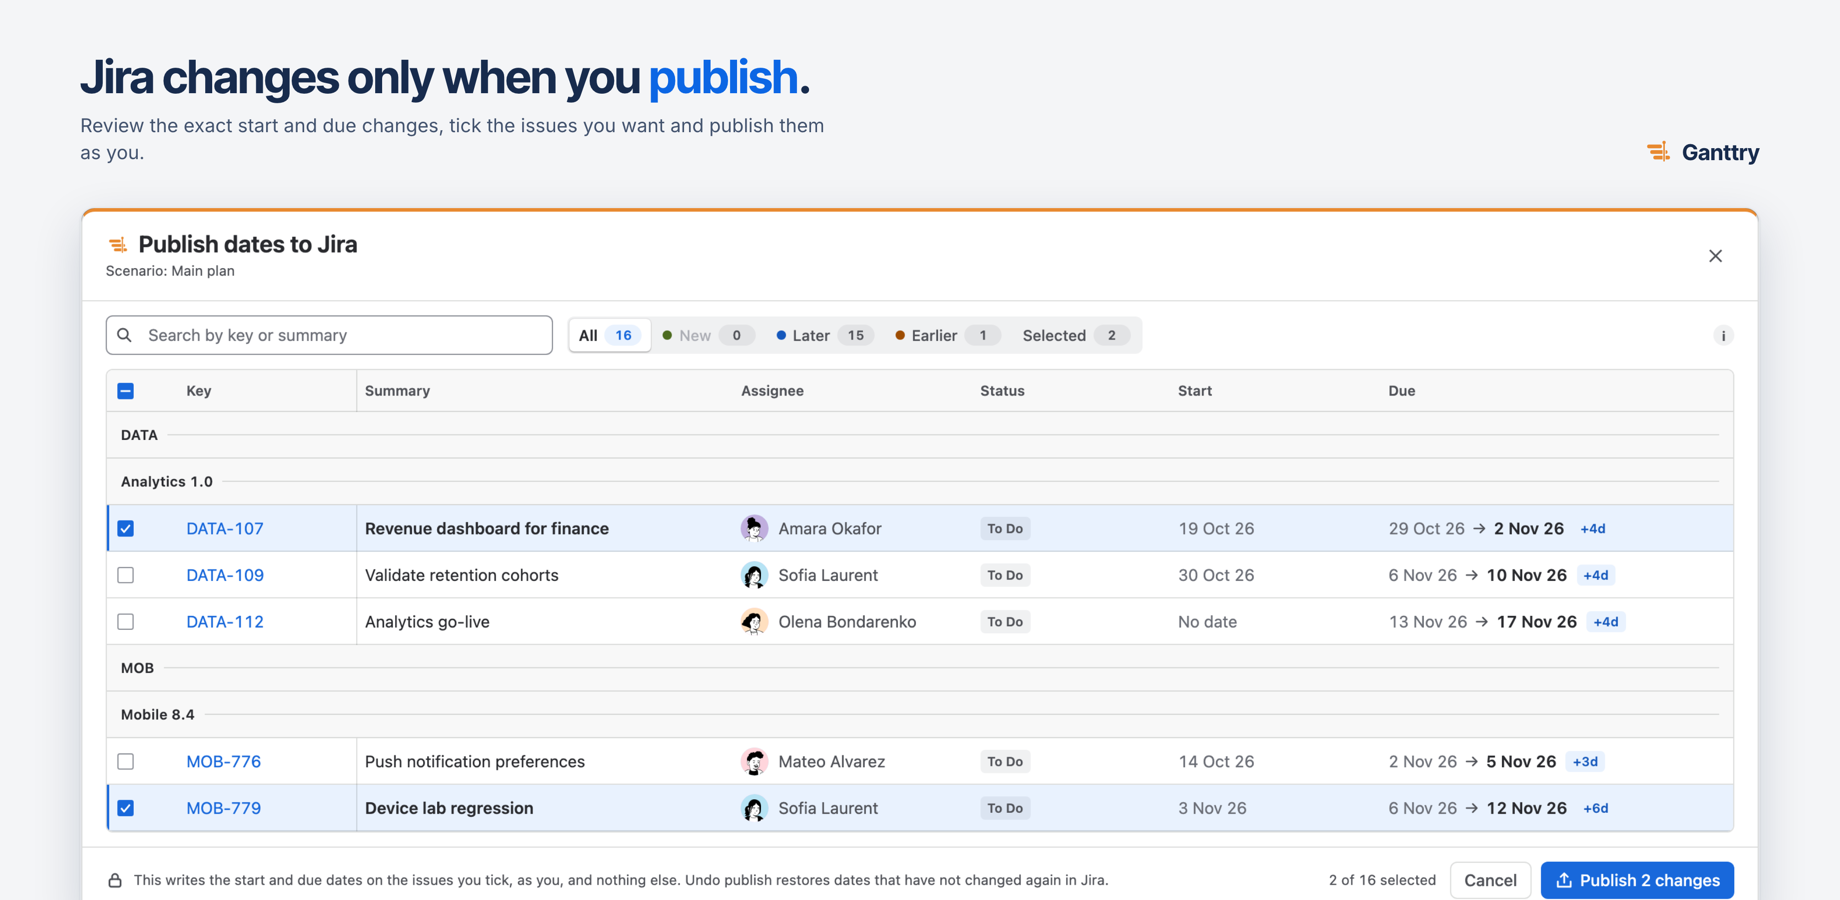Click the Gantry logo icon in dialog header
The height and width of the screenshot is (900, 1840).
click(118, 245)
